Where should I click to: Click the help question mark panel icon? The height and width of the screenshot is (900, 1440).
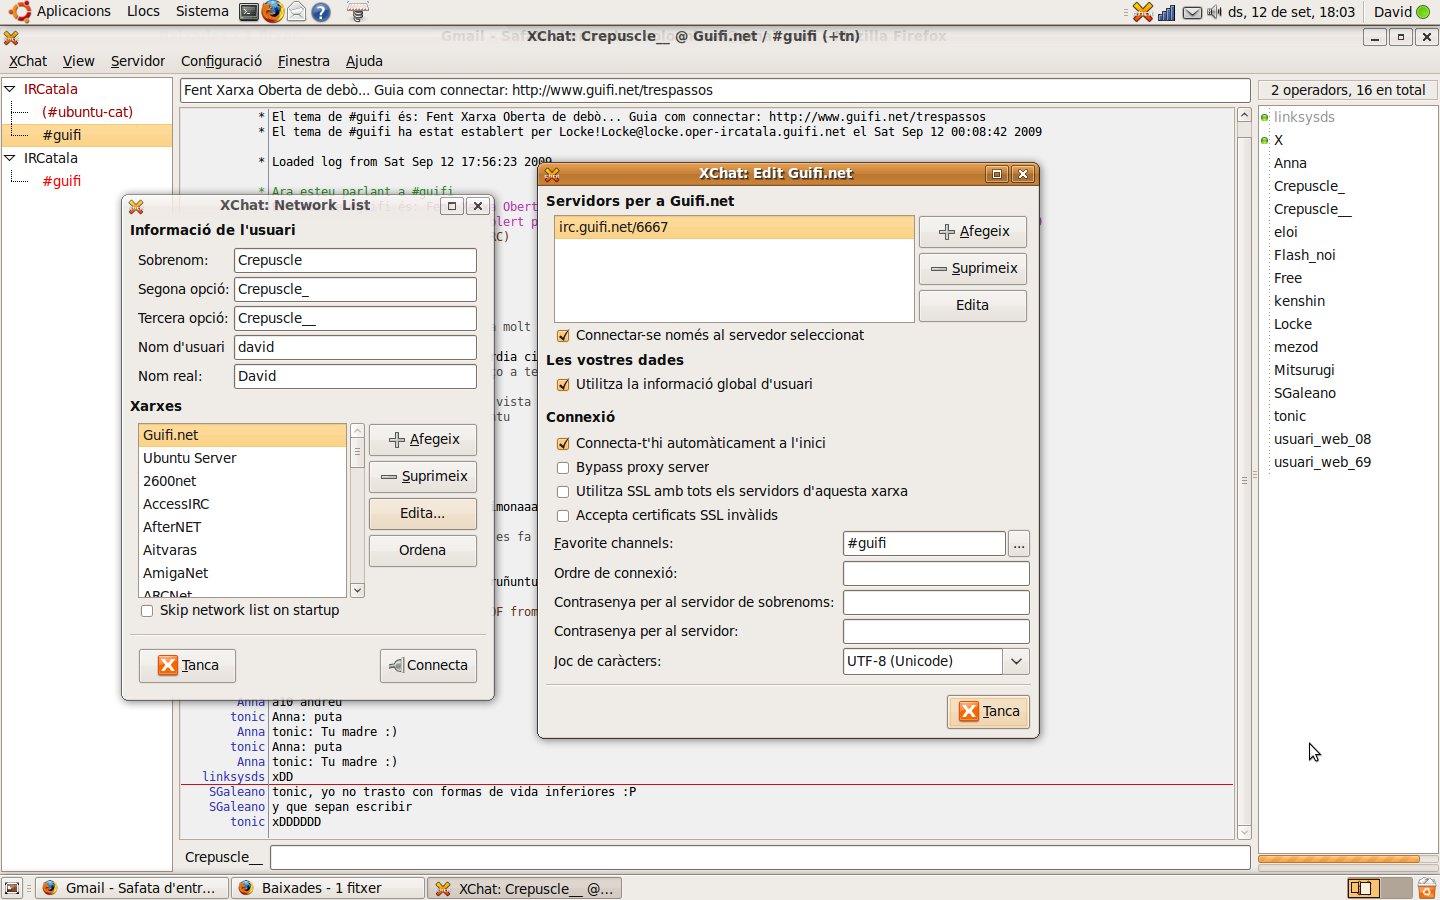(321, 12)
